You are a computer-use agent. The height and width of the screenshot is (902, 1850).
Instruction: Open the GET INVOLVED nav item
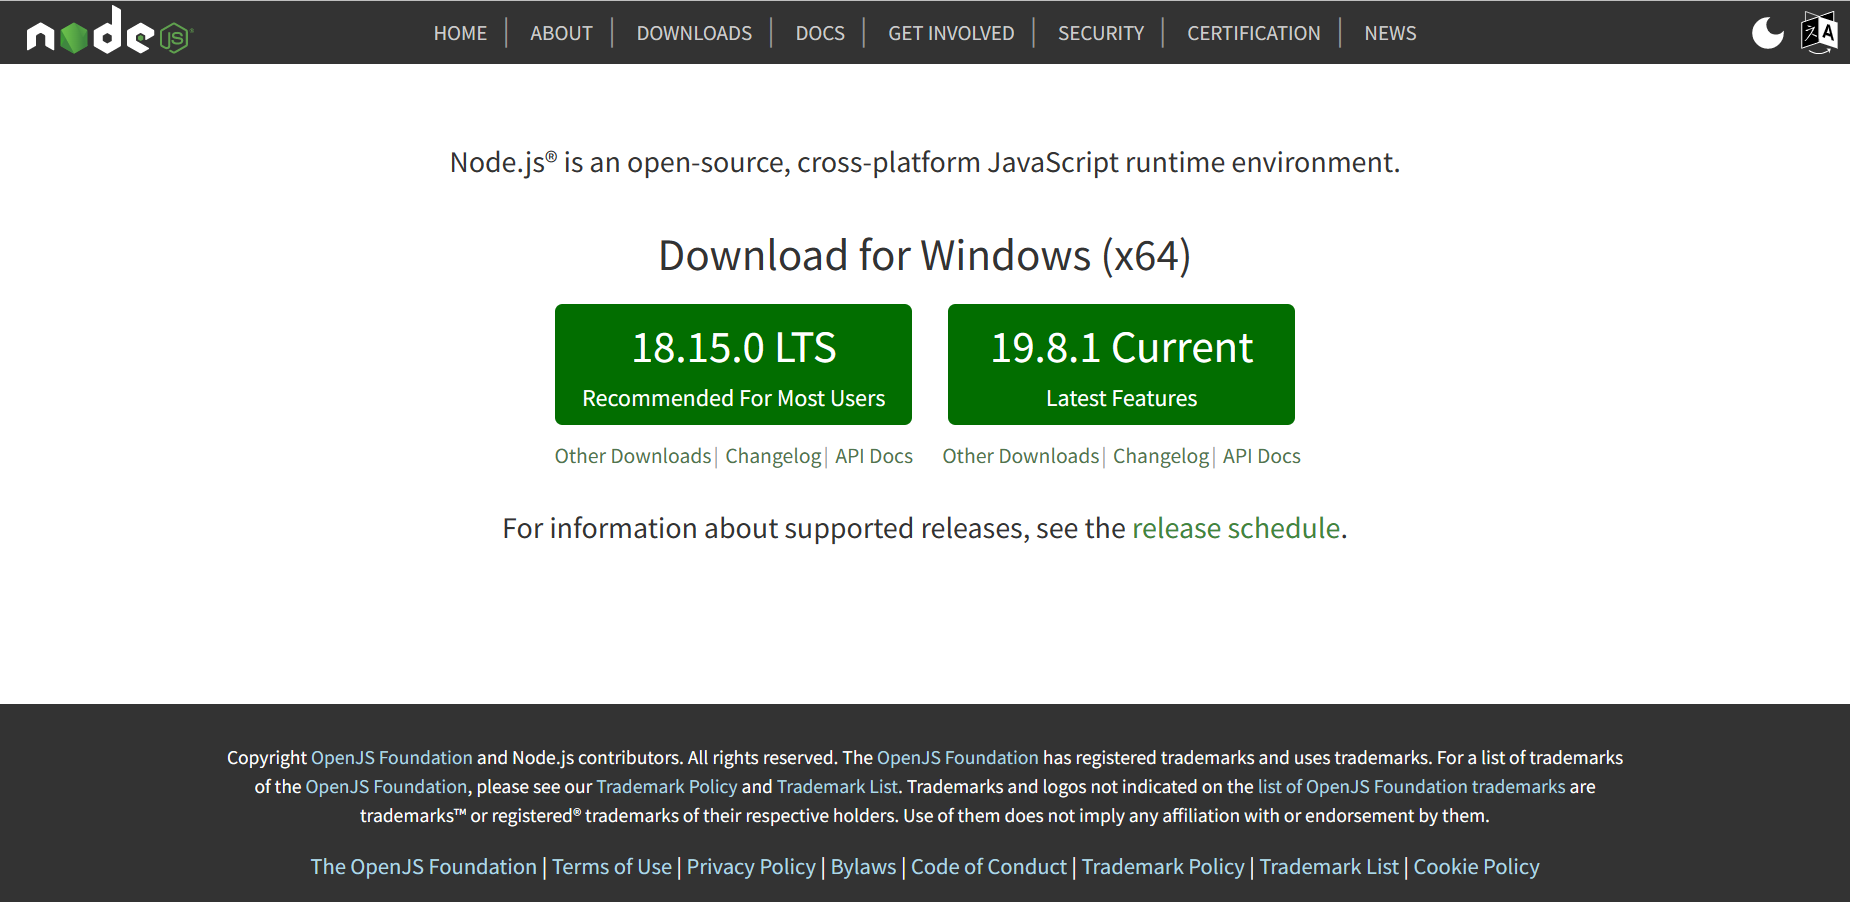(951, 33)
